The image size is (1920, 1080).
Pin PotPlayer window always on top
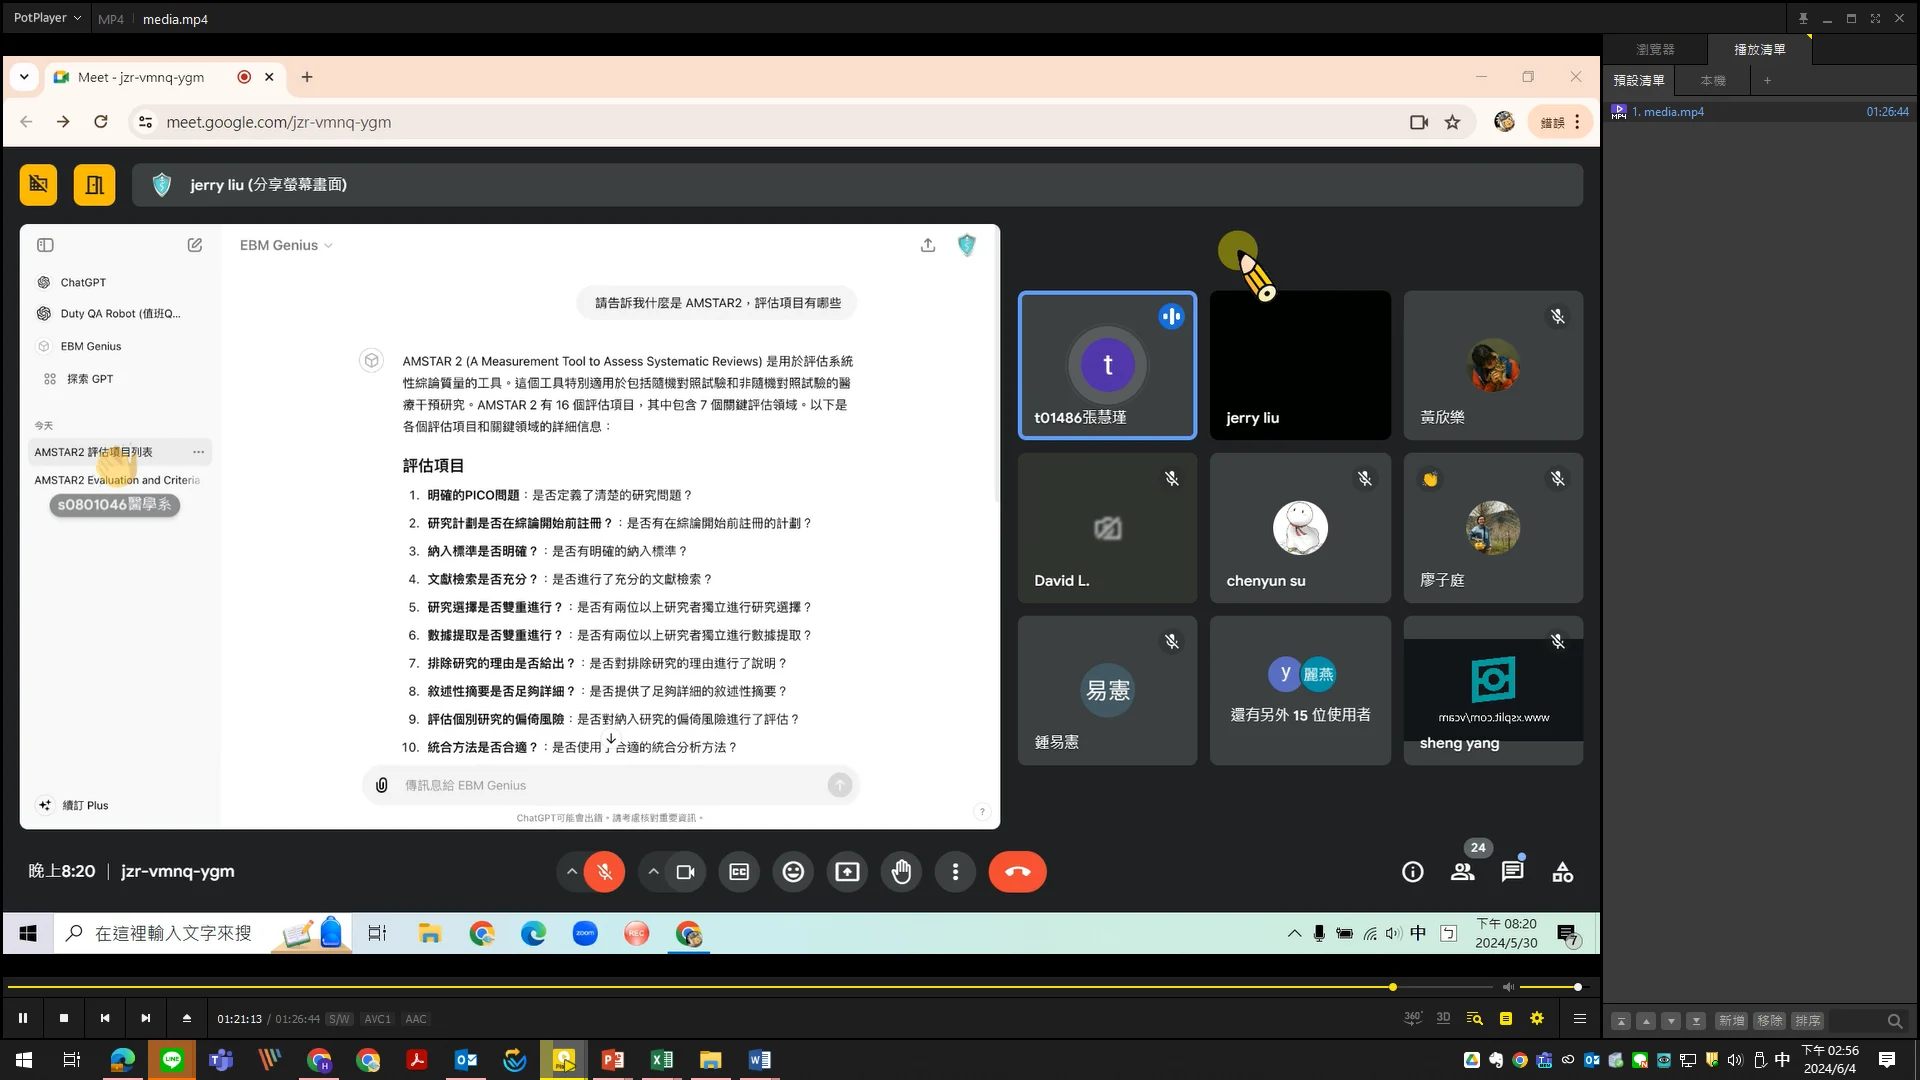pos(1803,18)
